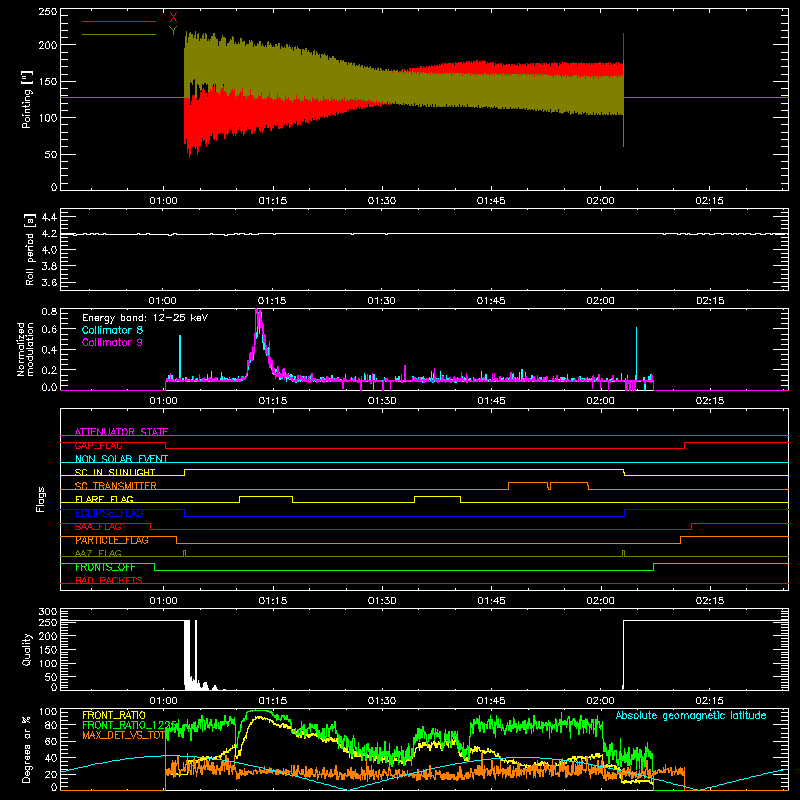Select the yellow FRONT_RATIO legend entry
The width and height of the screenshot is (800, 800).
pyautogui.click(x=114, y=715)
